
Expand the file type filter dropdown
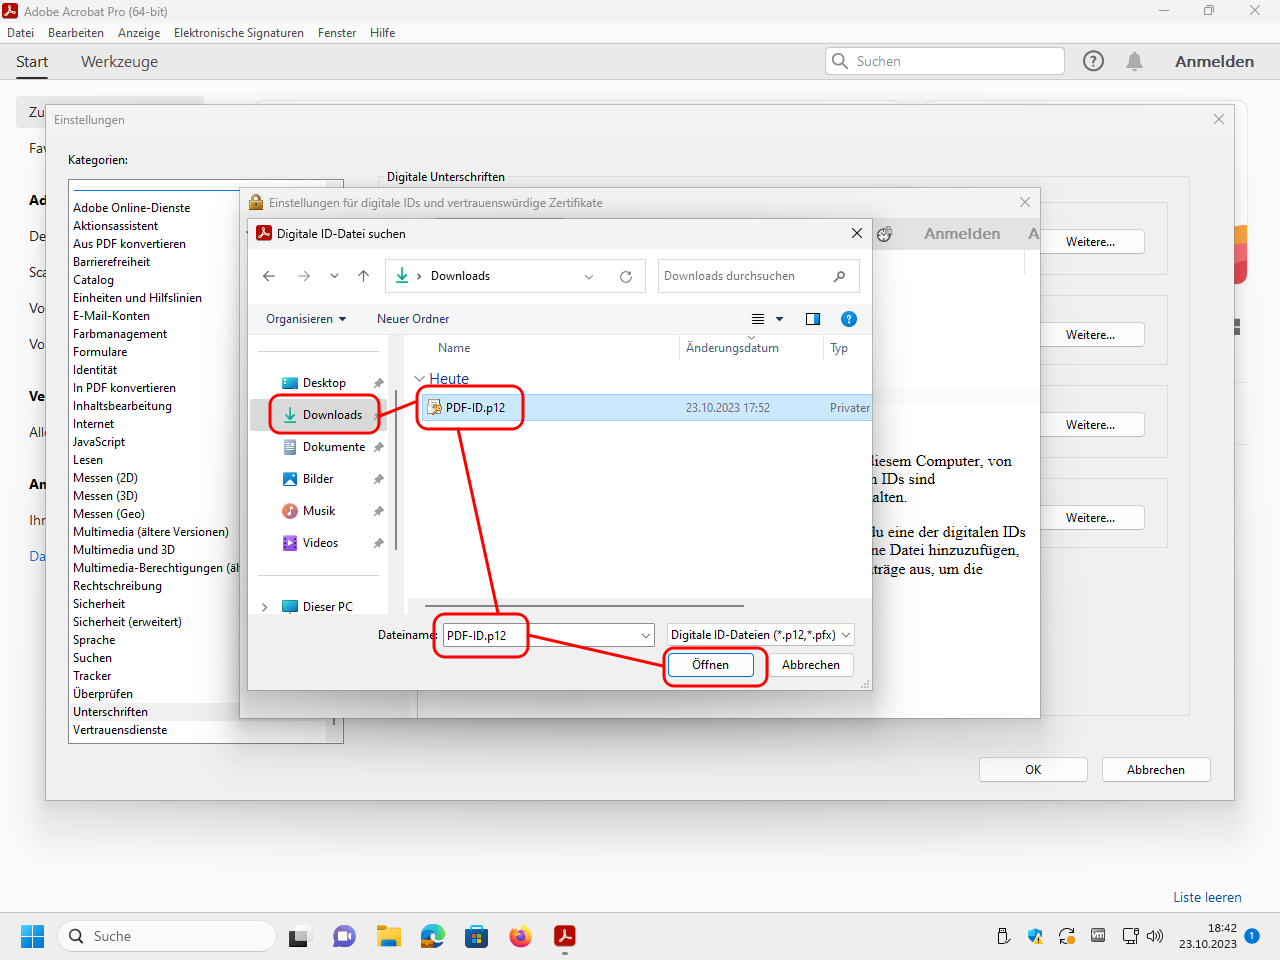(x=846, y=635)
